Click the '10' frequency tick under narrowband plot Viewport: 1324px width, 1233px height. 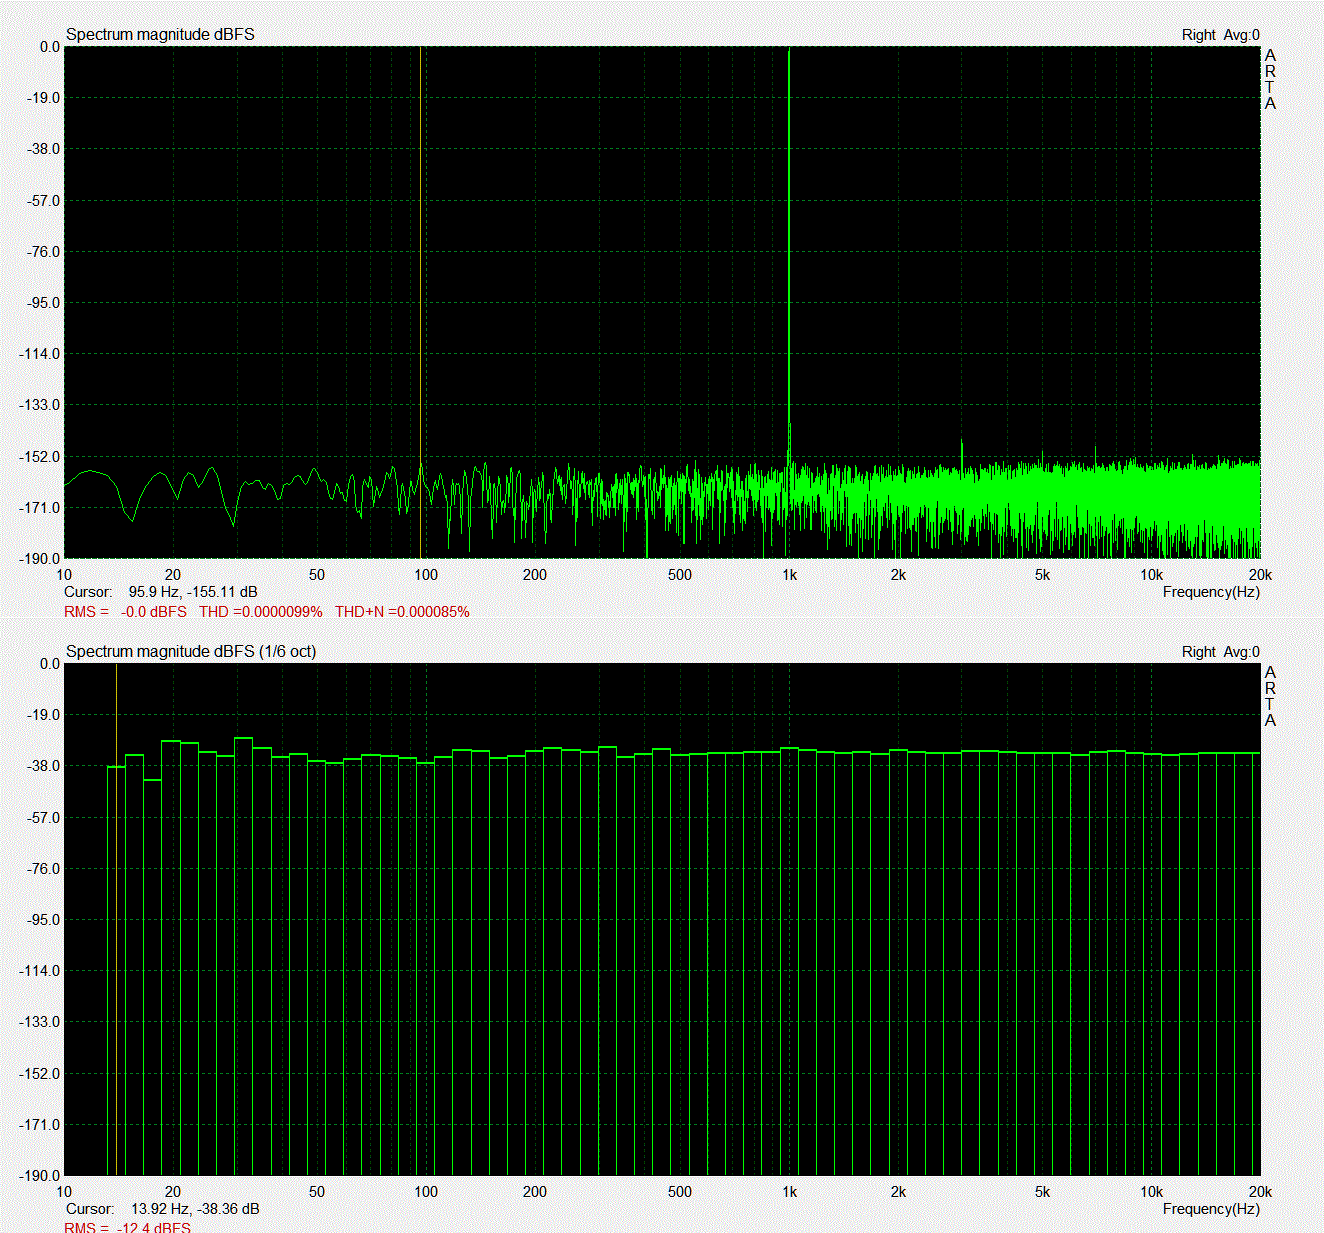point(64,575)
